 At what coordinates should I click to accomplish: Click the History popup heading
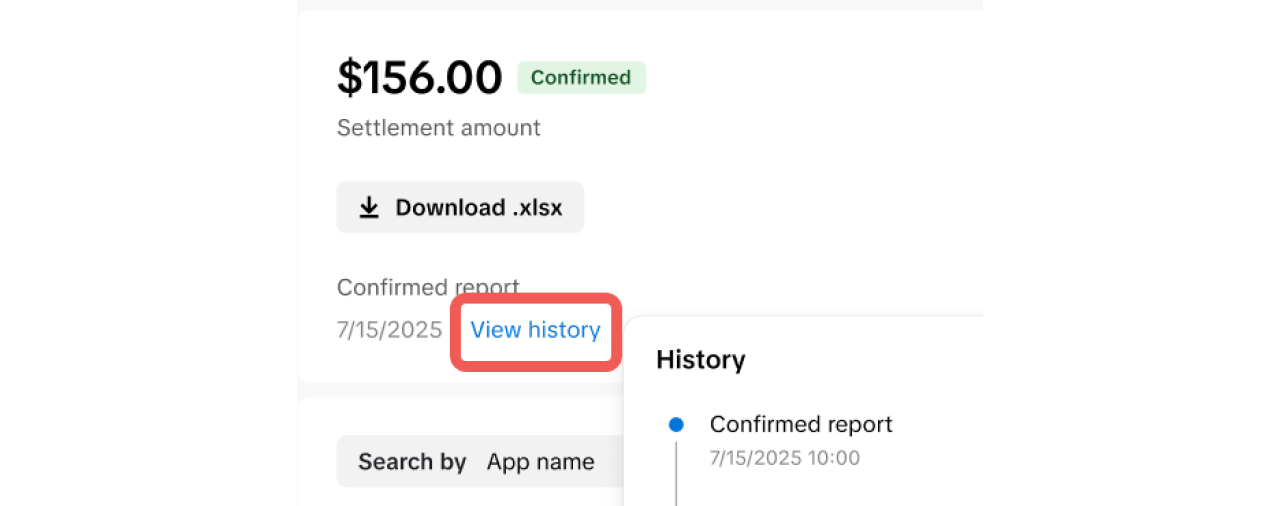(x=700, y=360)
